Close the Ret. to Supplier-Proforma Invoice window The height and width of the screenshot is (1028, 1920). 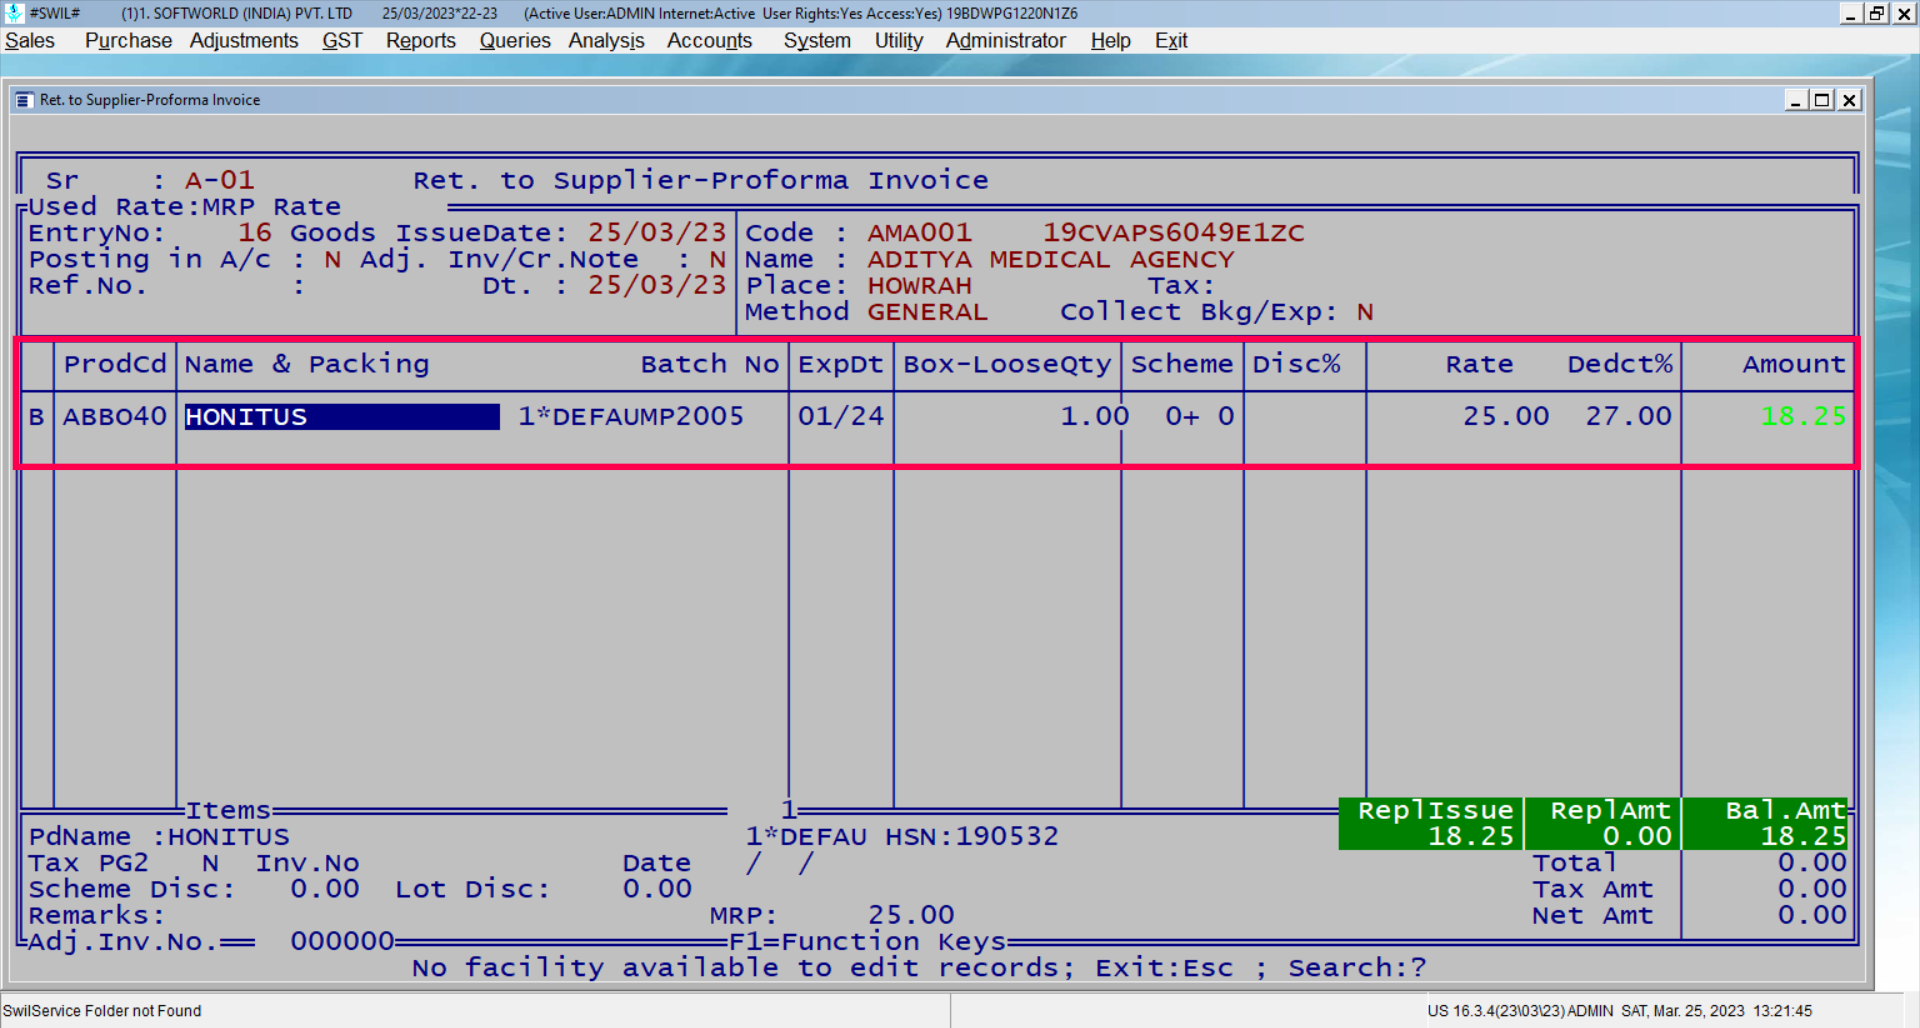click(1849, 100)
